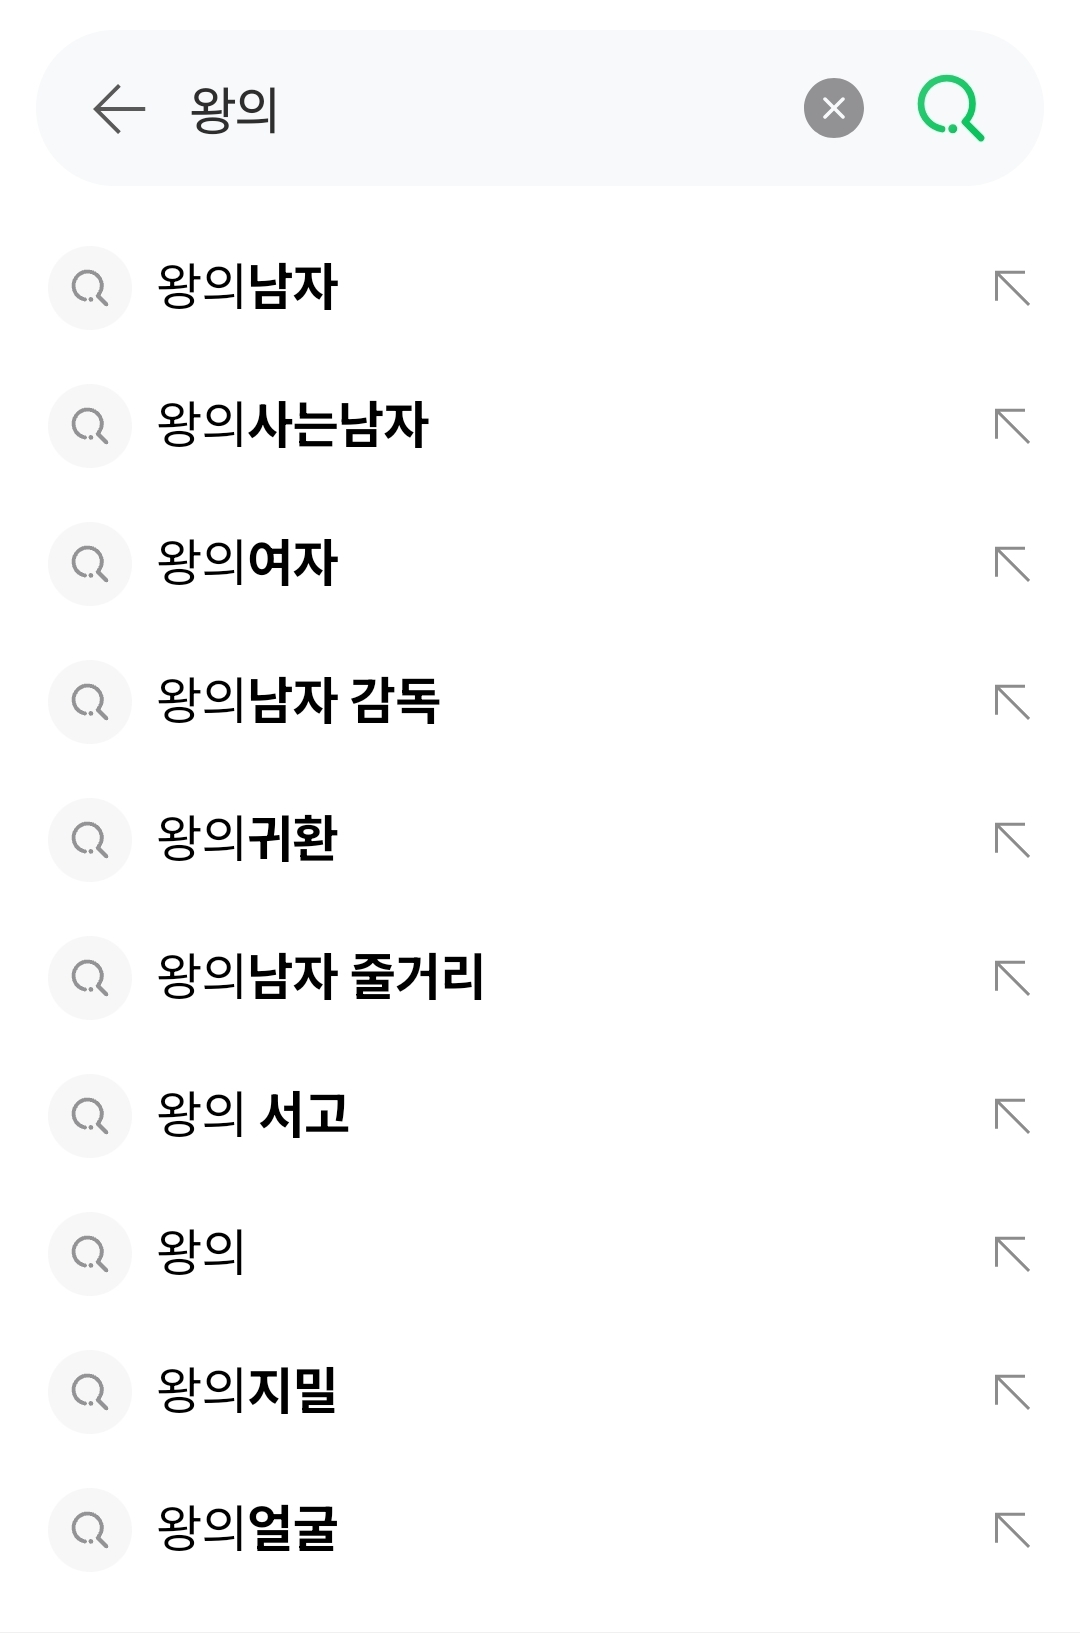
Task: Click the insert arrow beside 왕의여자
Action: point(1012,564)
